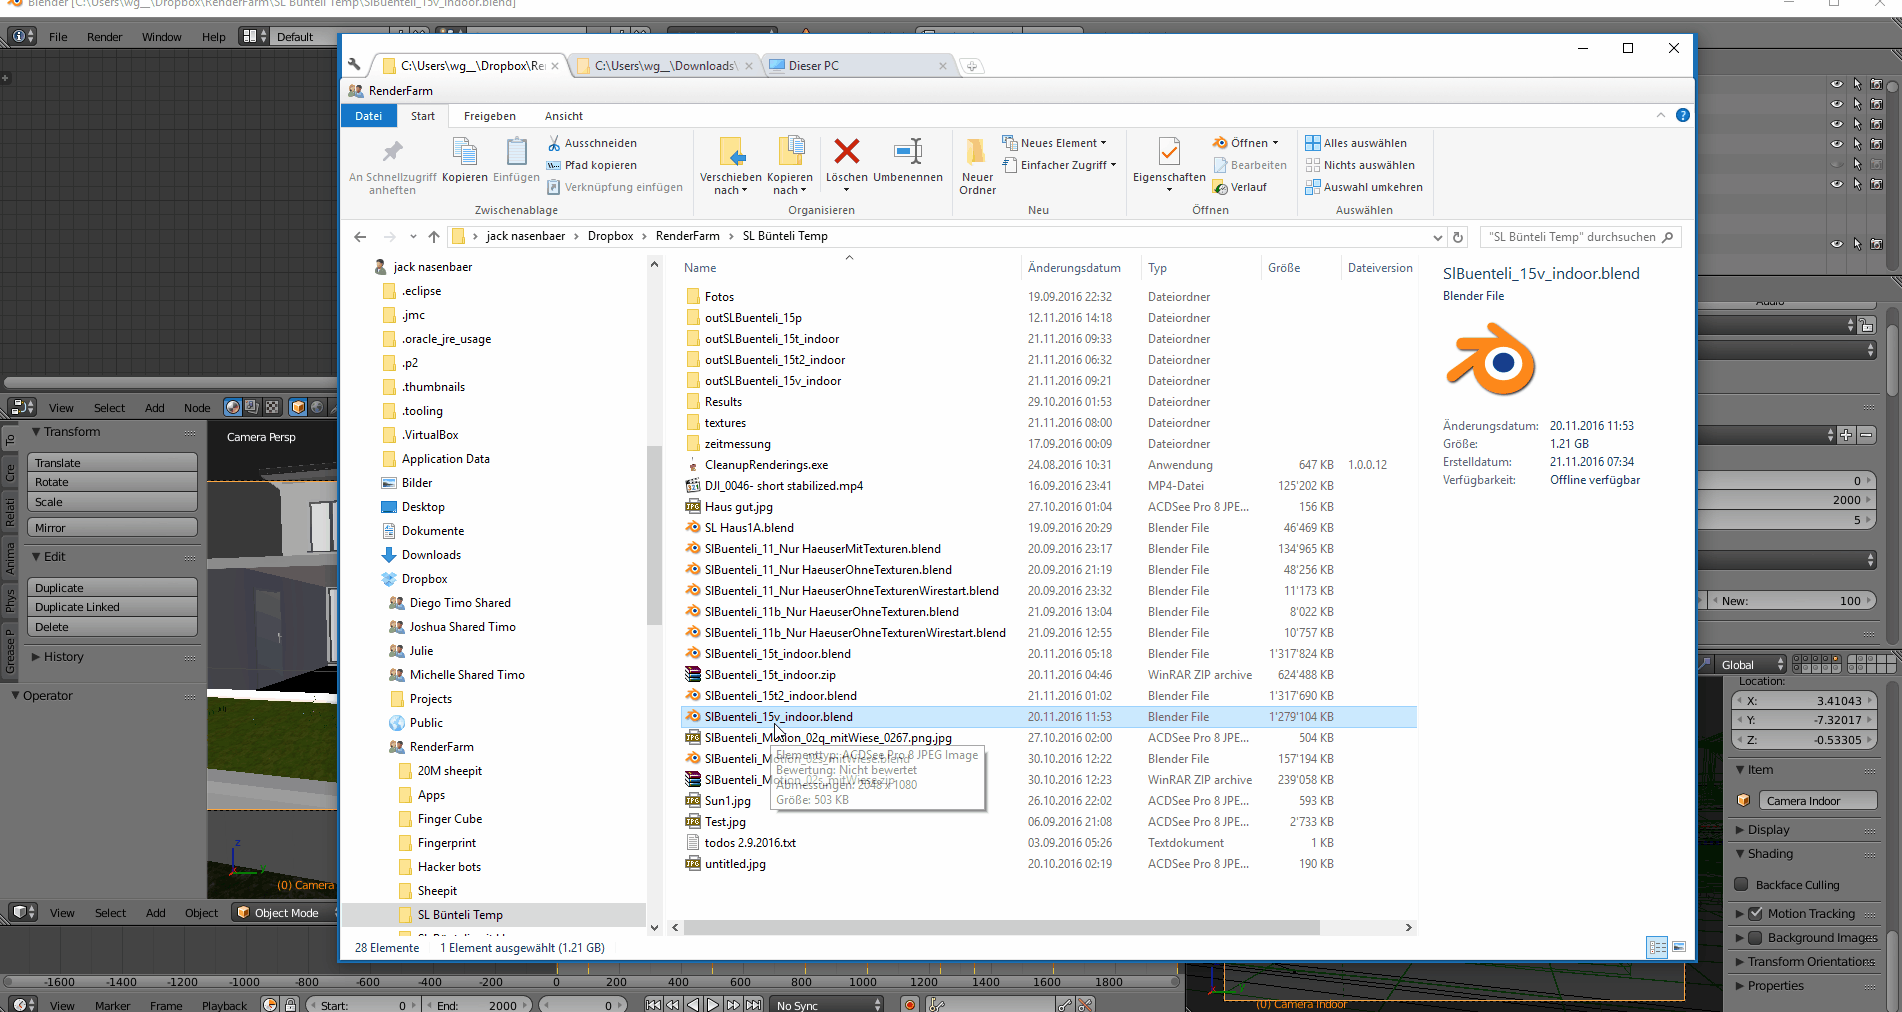Click the Duplicate Linked button
The height and width of the screenshot is (1012, 1902).
point(112,606)
